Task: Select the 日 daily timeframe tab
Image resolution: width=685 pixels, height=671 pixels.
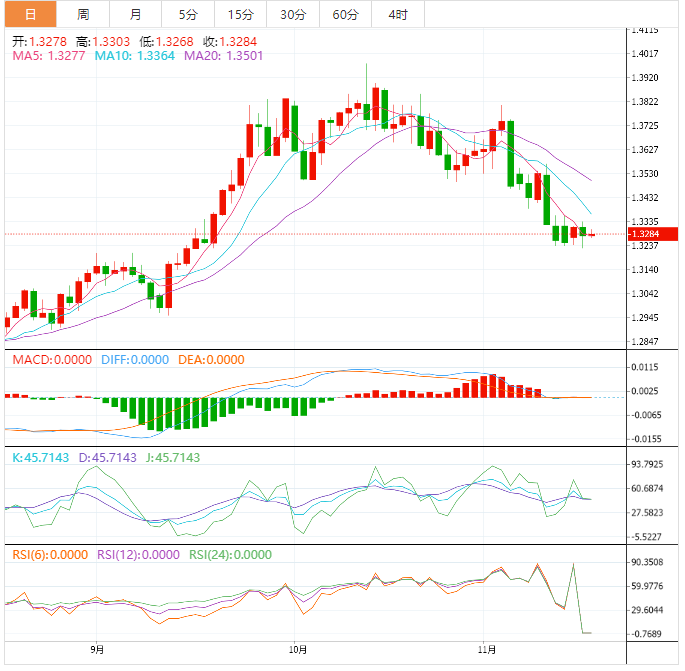Action: (x=31, y=14)
